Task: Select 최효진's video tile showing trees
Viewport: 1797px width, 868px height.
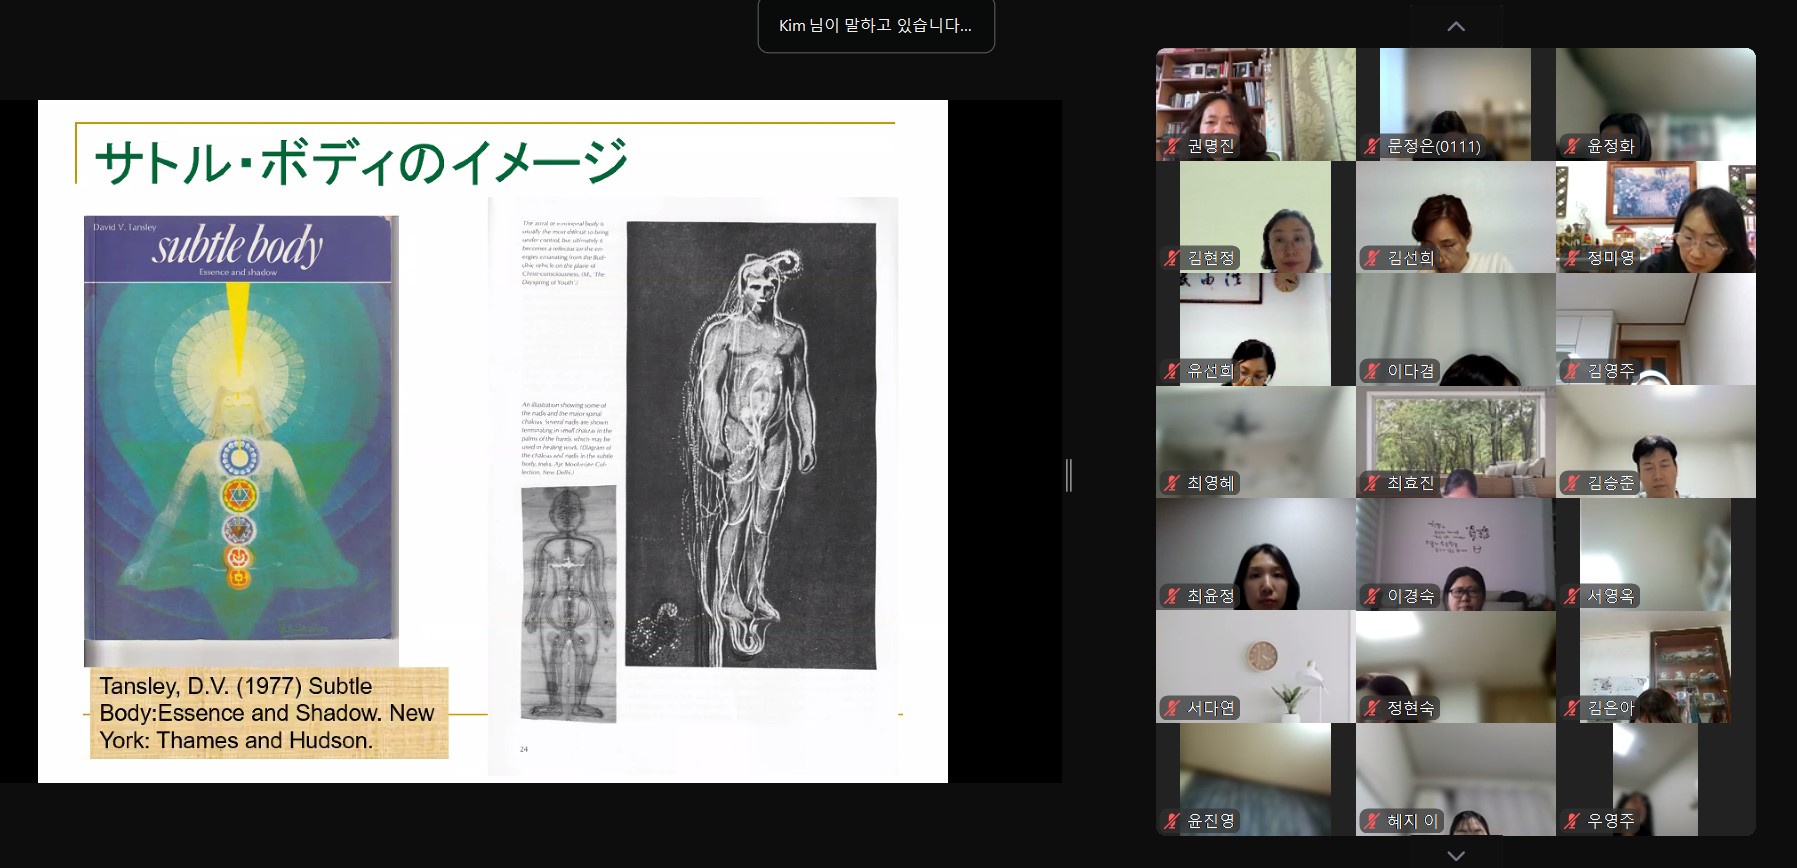Action: click(1456, 442)
